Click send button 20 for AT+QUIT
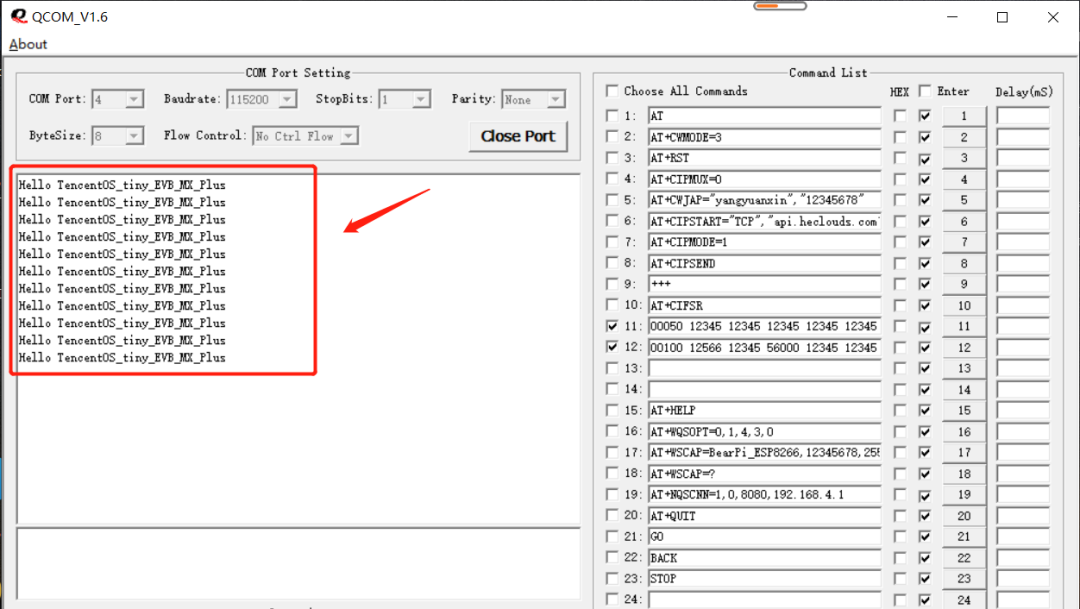 (964, 515)
